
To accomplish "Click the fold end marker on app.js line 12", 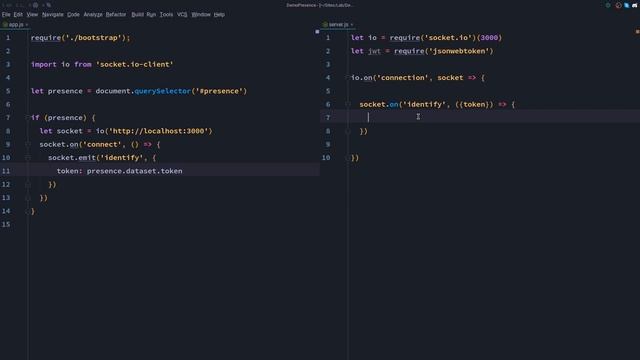I will pos(28,184).
